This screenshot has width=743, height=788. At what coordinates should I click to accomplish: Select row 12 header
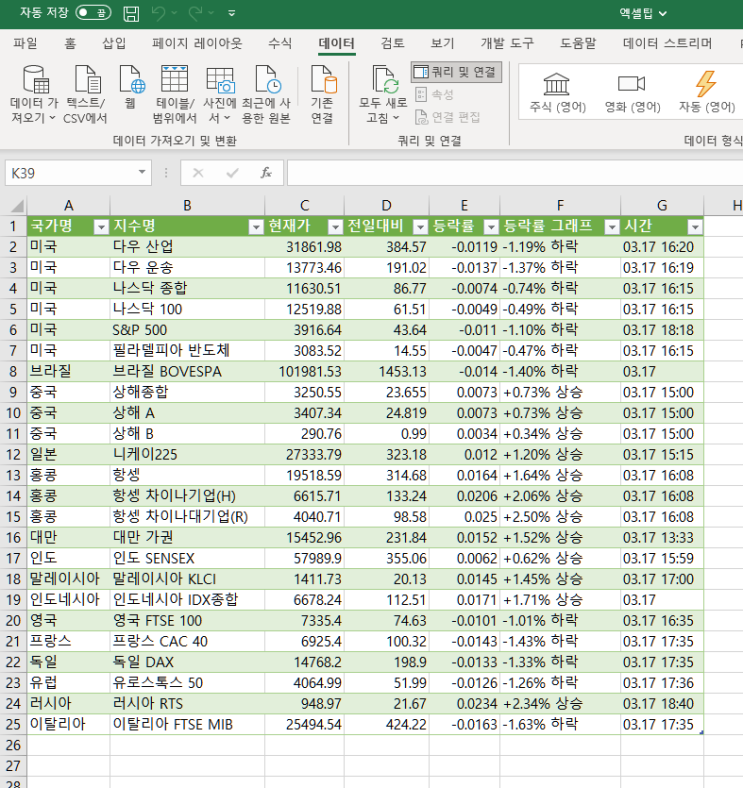click(x=13, y=455)
